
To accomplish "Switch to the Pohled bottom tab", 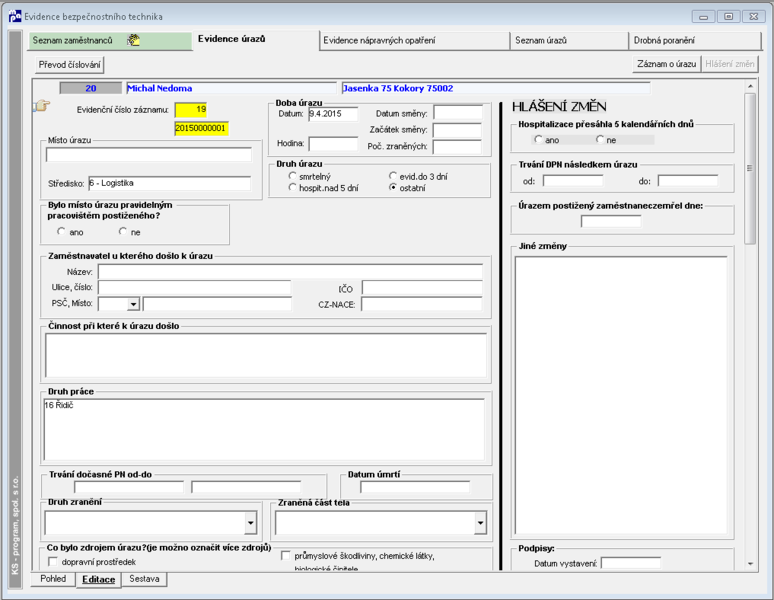I will click(53, 579).
